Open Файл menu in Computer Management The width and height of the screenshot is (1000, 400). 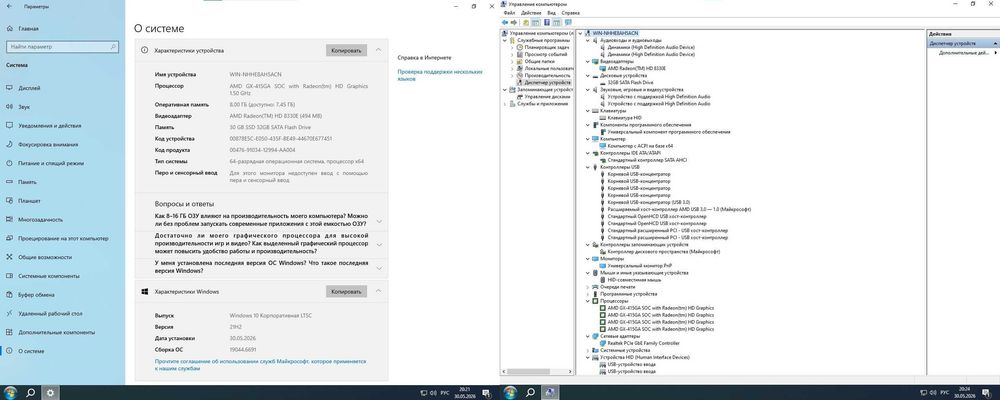pyautogui.click(x=508, y=13)
